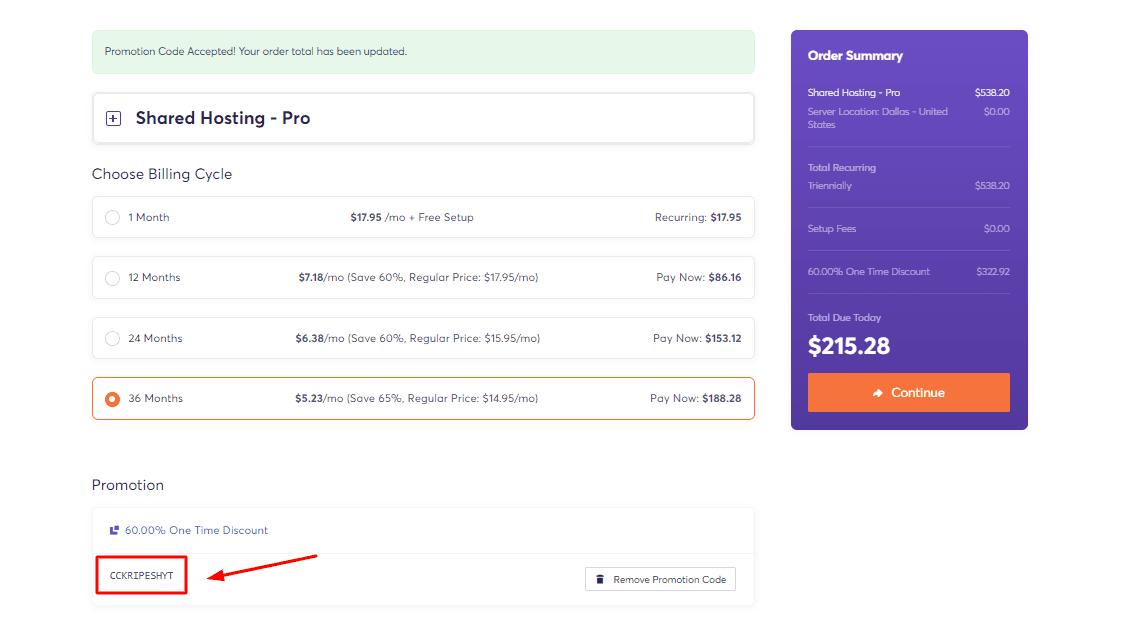Click the 60.00% One Time Discount promotion label
1125x621 pixels.
coord(196,530)
